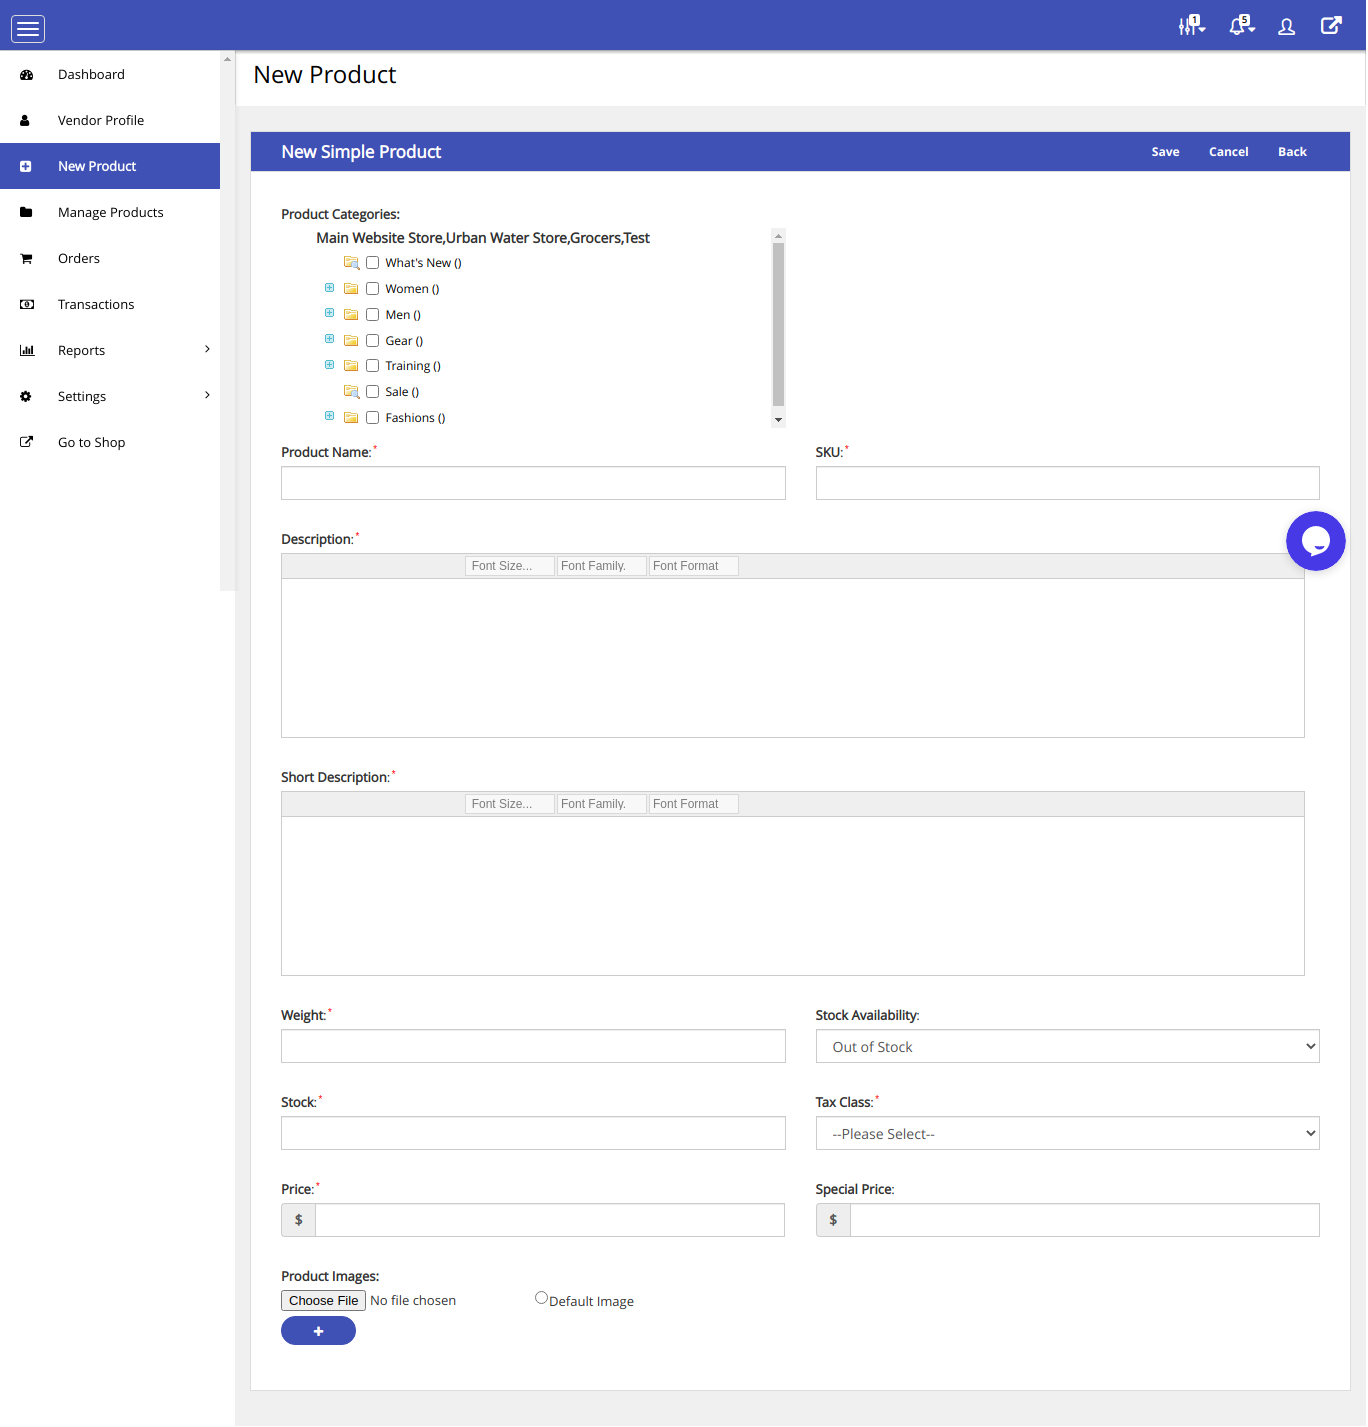This screenshot has height=1427, width=1368.
Task: Click Save in the product header
Action: (x=1165, y=152)
